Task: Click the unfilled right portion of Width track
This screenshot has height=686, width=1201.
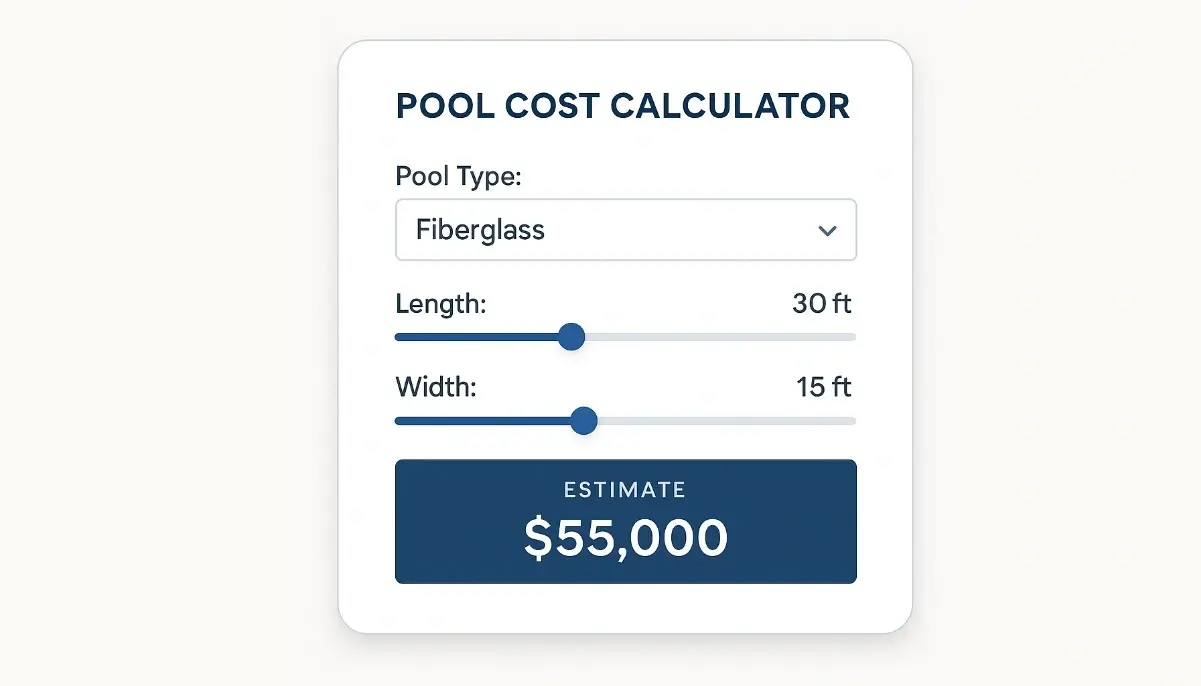Action: (x=720, y=421)
